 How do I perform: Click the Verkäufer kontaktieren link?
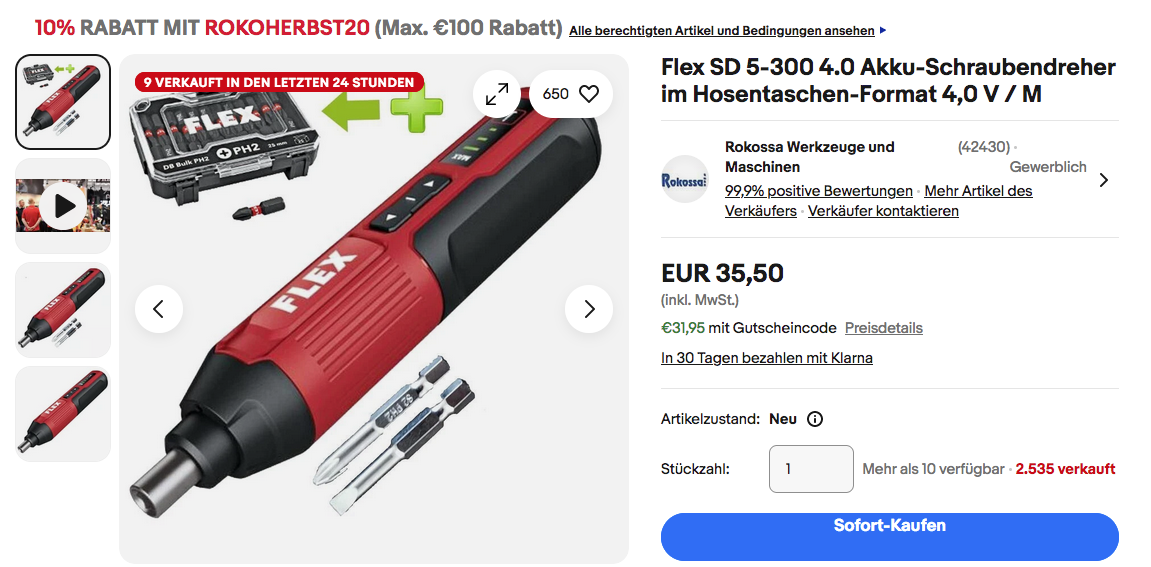[883, 211]
